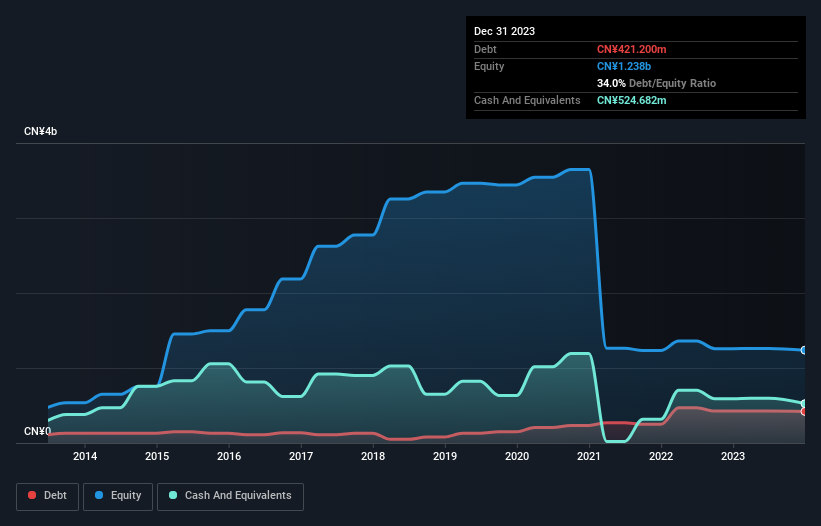
Task: Click the 34.0% Debt/Equity Ratio text
Action: (x=656, y=83)
